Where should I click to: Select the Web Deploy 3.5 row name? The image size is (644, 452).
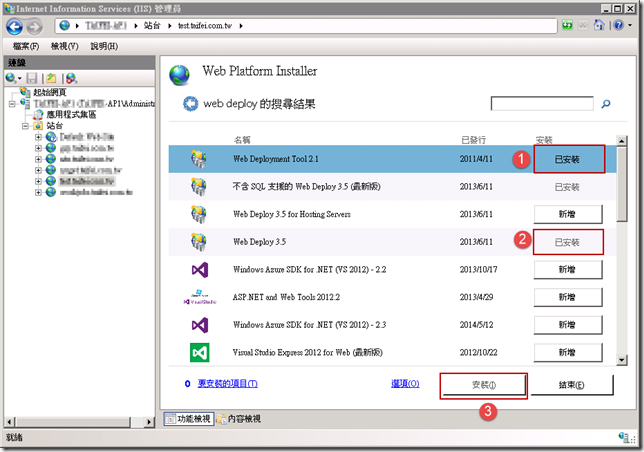(260, 242)
